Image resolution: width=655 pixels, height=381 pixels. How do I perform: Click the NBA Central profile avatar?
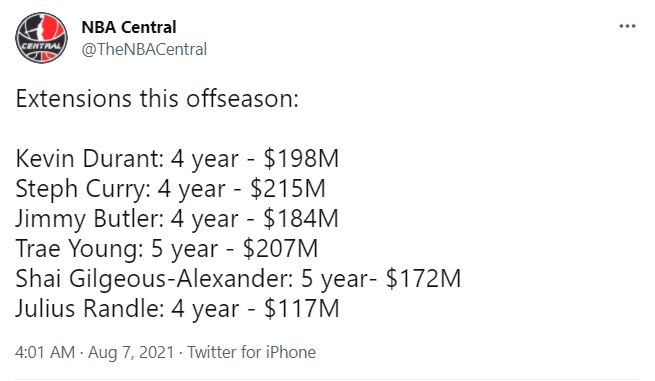41,38
